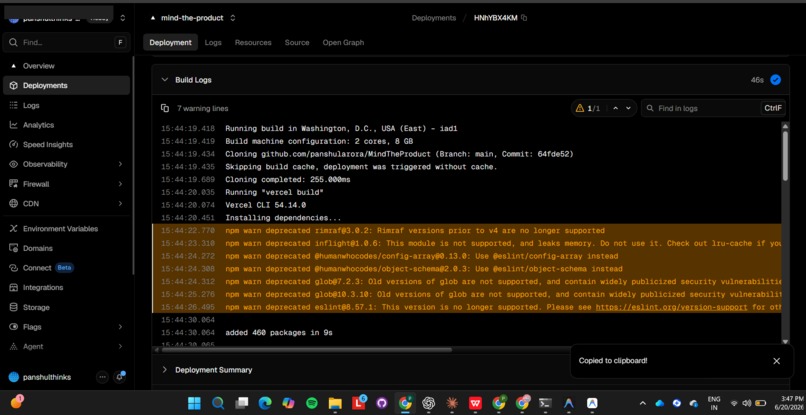Switch to the Logs tab
The width and height of the screenshot is (806, 415).
[213, 43]
